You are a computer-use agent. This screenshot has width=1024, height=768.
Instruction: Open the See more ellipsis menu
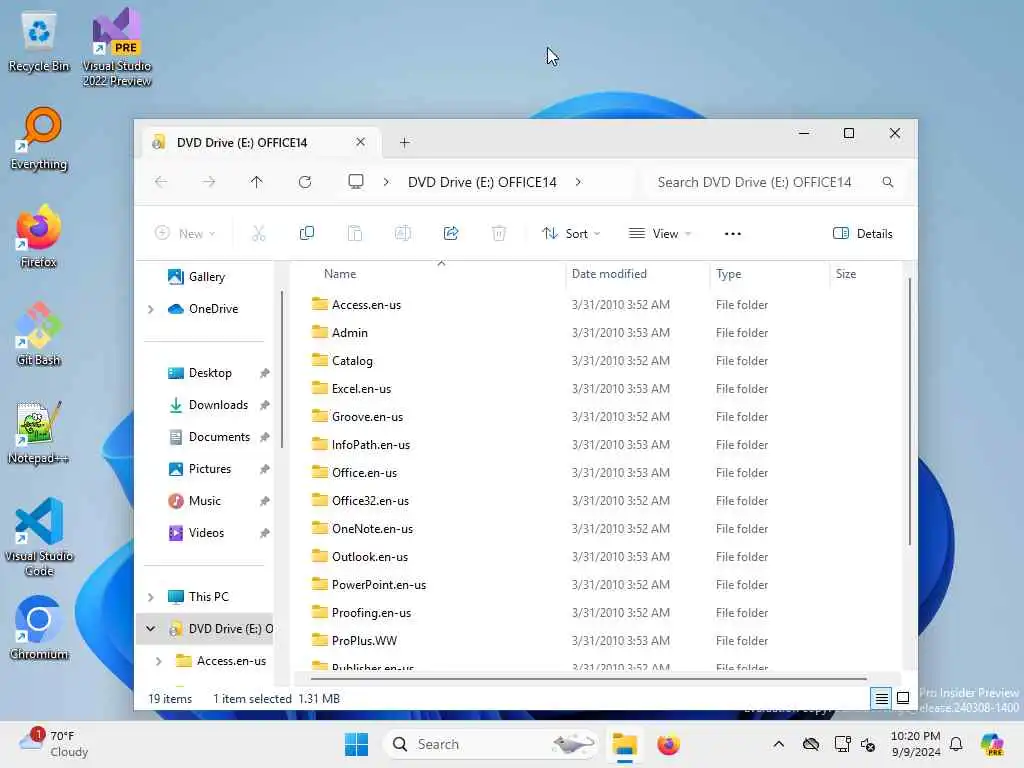coord(733,234)
